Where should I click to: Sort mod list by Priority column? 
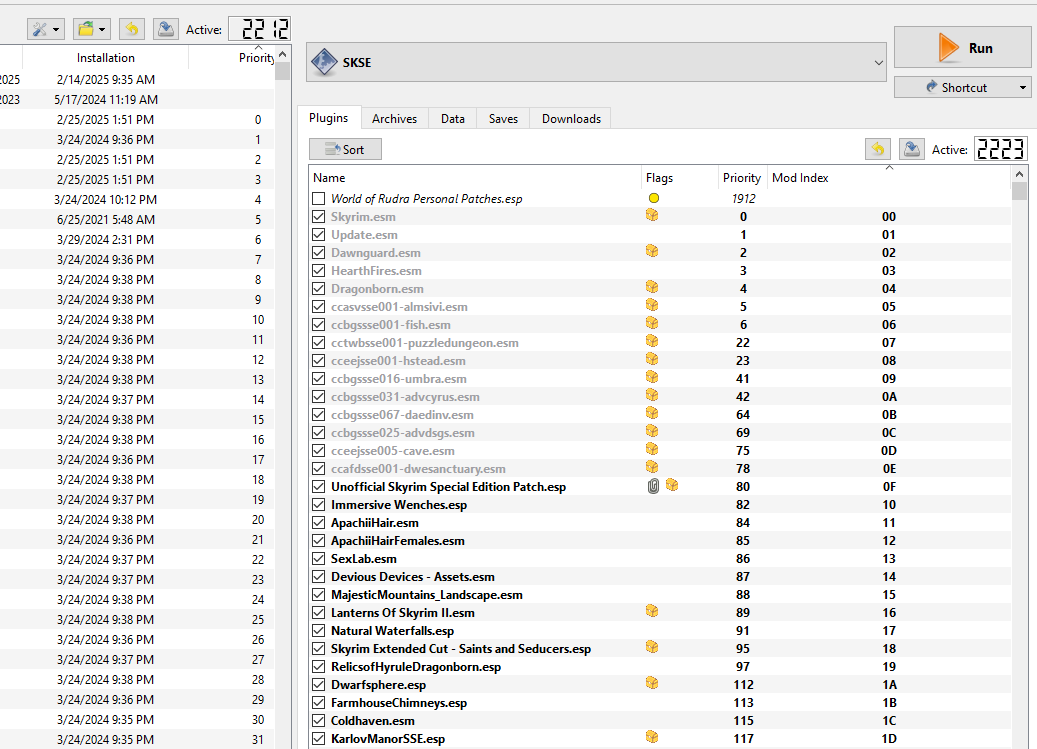(257, 58)
